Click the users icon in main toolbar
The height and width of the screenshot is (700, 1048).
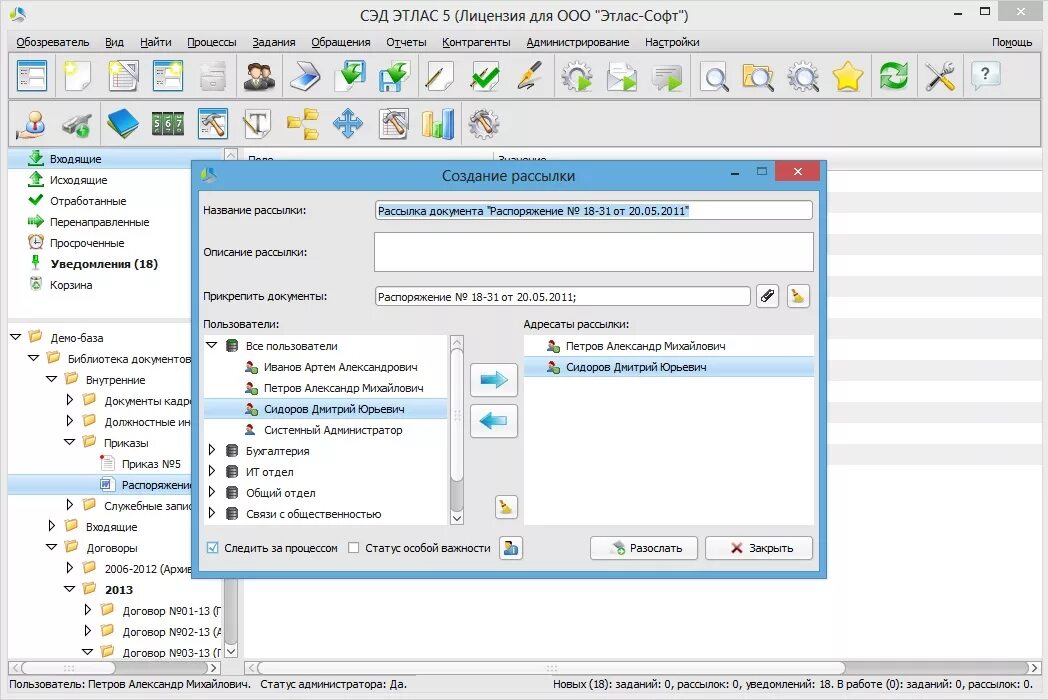[259, 76]
